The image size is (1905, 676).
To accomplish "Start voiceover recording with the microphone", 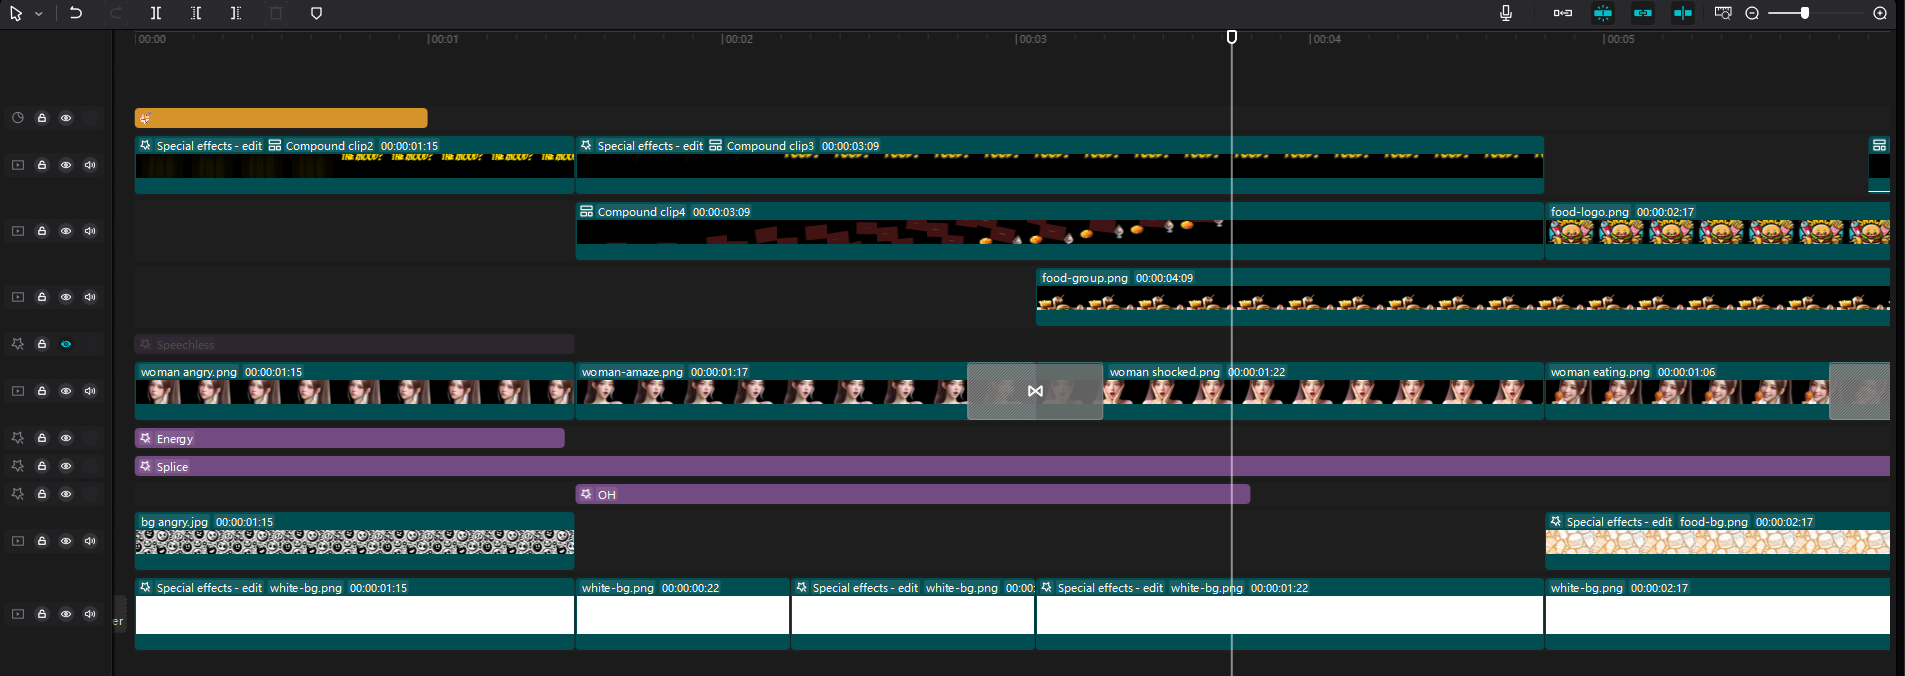I will tap(1506, 13).
